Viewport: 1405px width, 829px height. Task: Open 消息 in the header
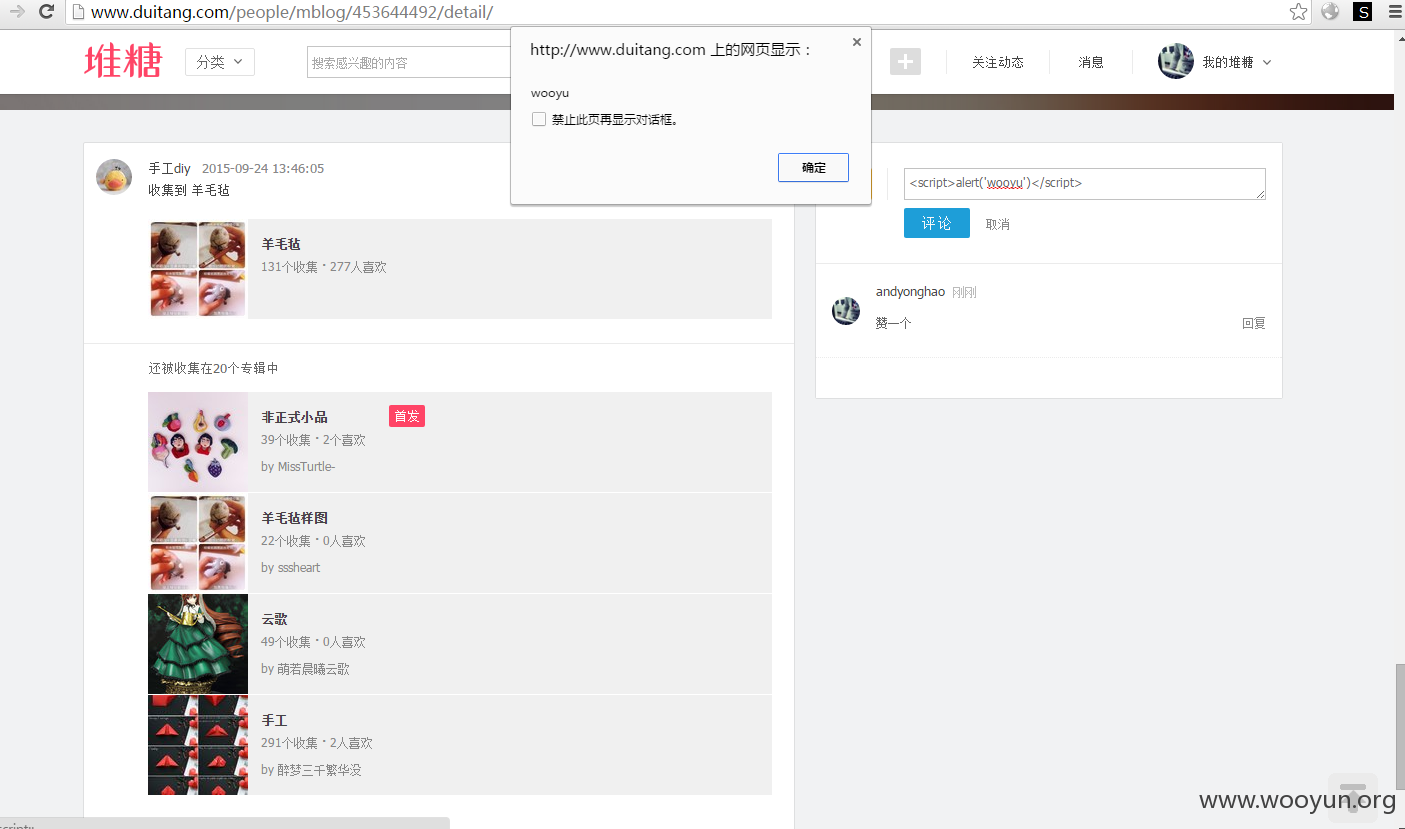[1091, 62]
